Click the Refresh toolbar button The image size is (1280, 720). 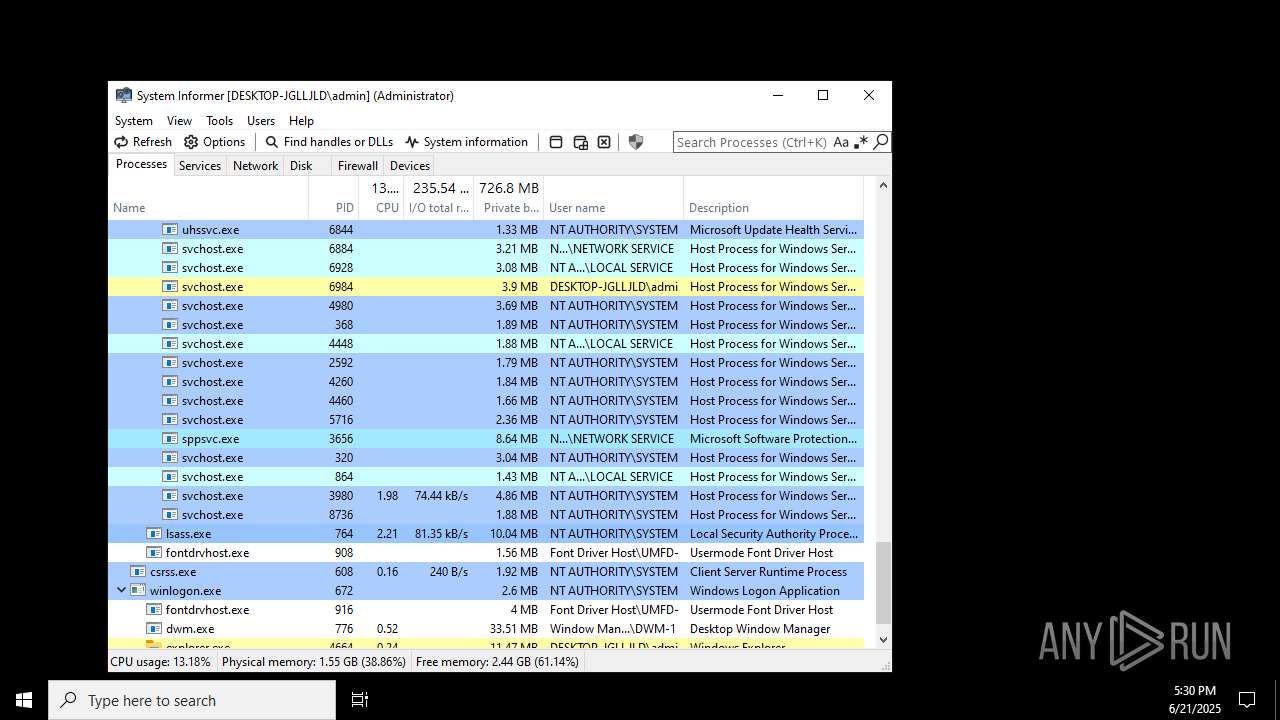pyautogui.click(x=143, y=142)
